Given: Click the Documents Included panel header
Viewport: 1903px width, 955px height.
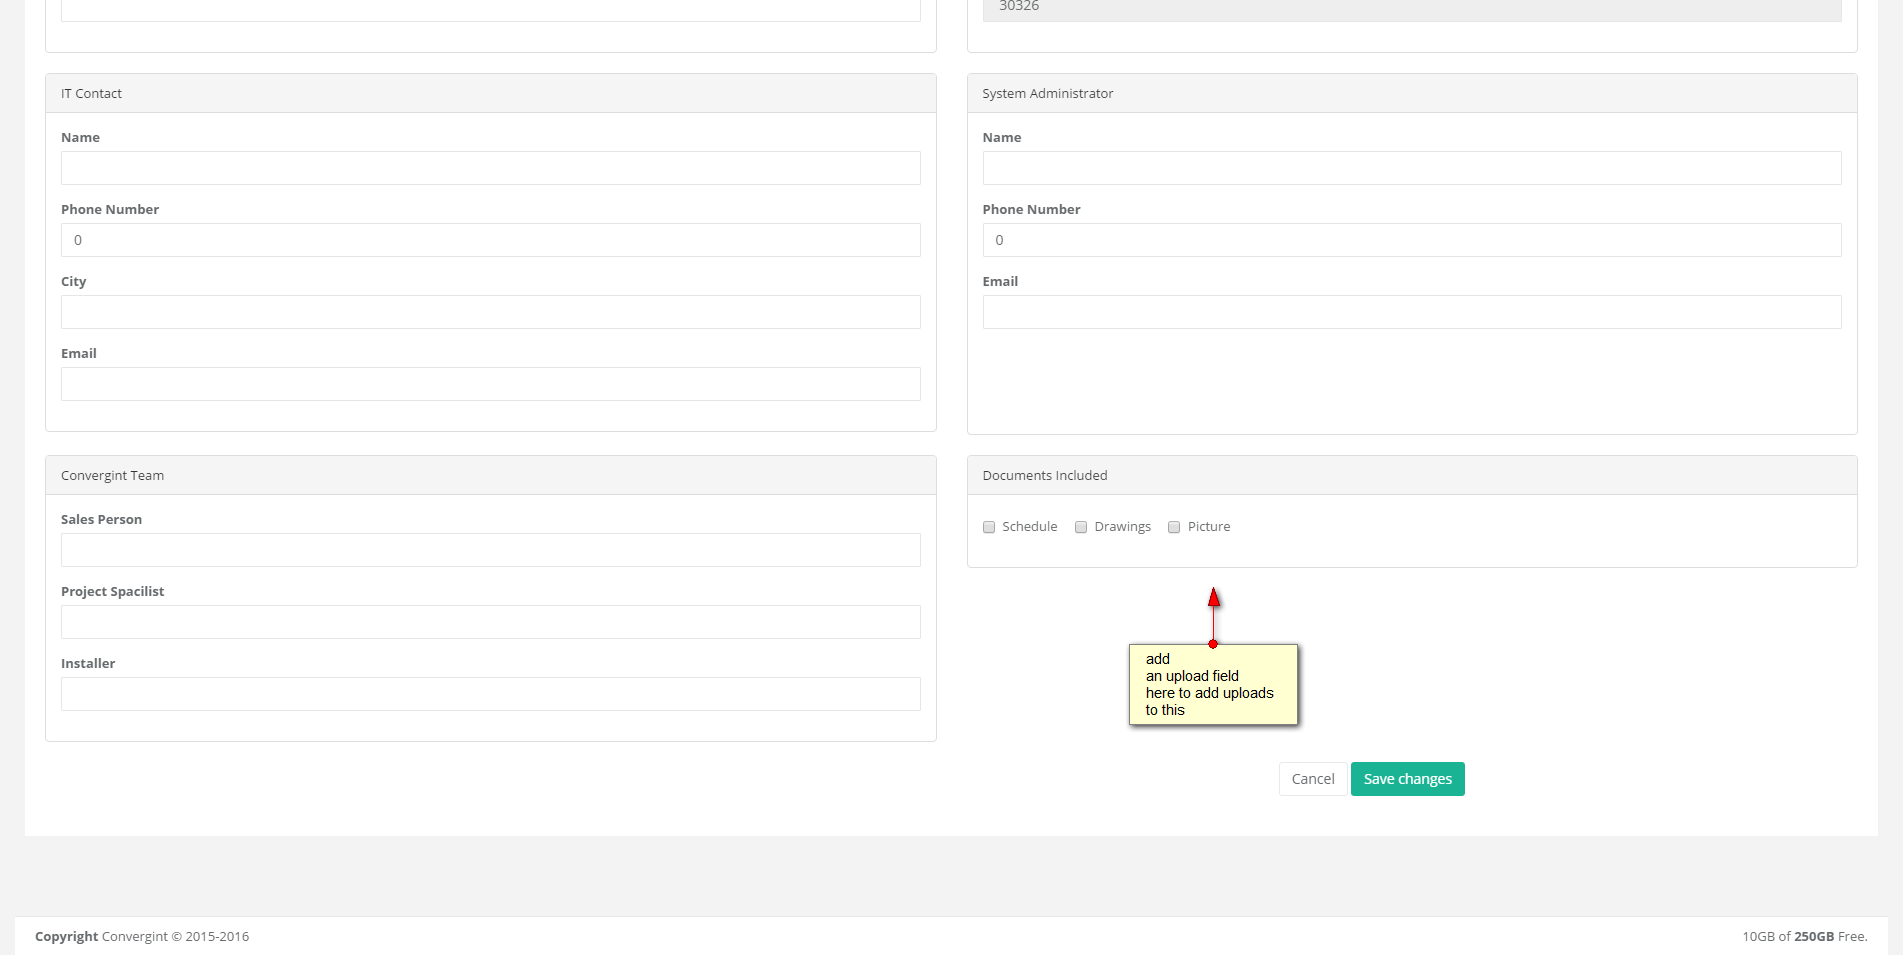Looking at the screenshot, I should 1411,476.
